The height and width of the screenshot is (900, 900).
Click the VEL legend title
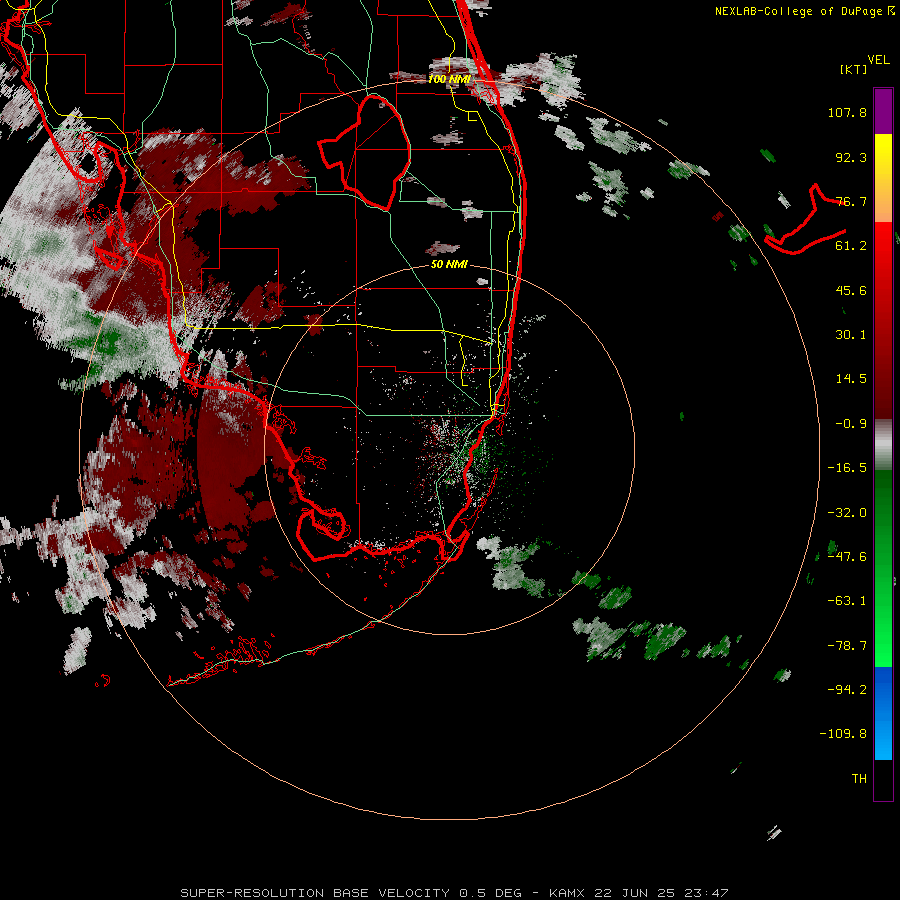point(878,60)
